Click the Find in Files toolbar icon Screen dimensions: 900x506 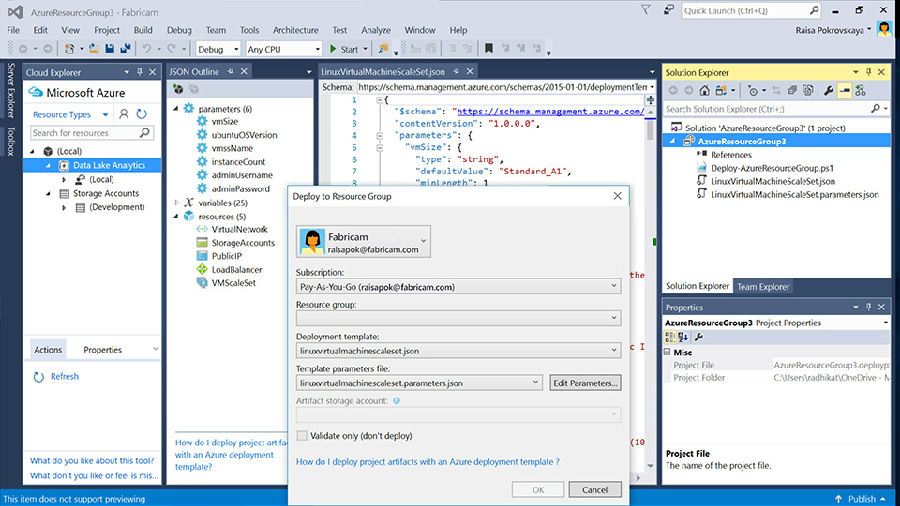coord(383,49)
